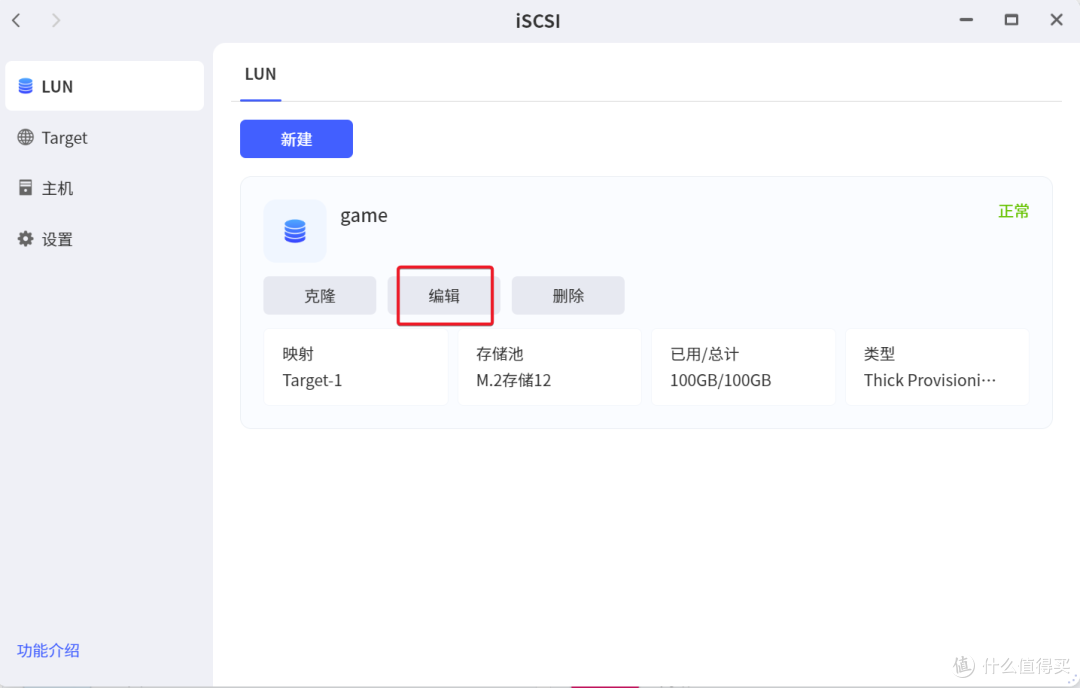Minimize the iSCSI window
1080x688 pixels.
tap(966, 20)
